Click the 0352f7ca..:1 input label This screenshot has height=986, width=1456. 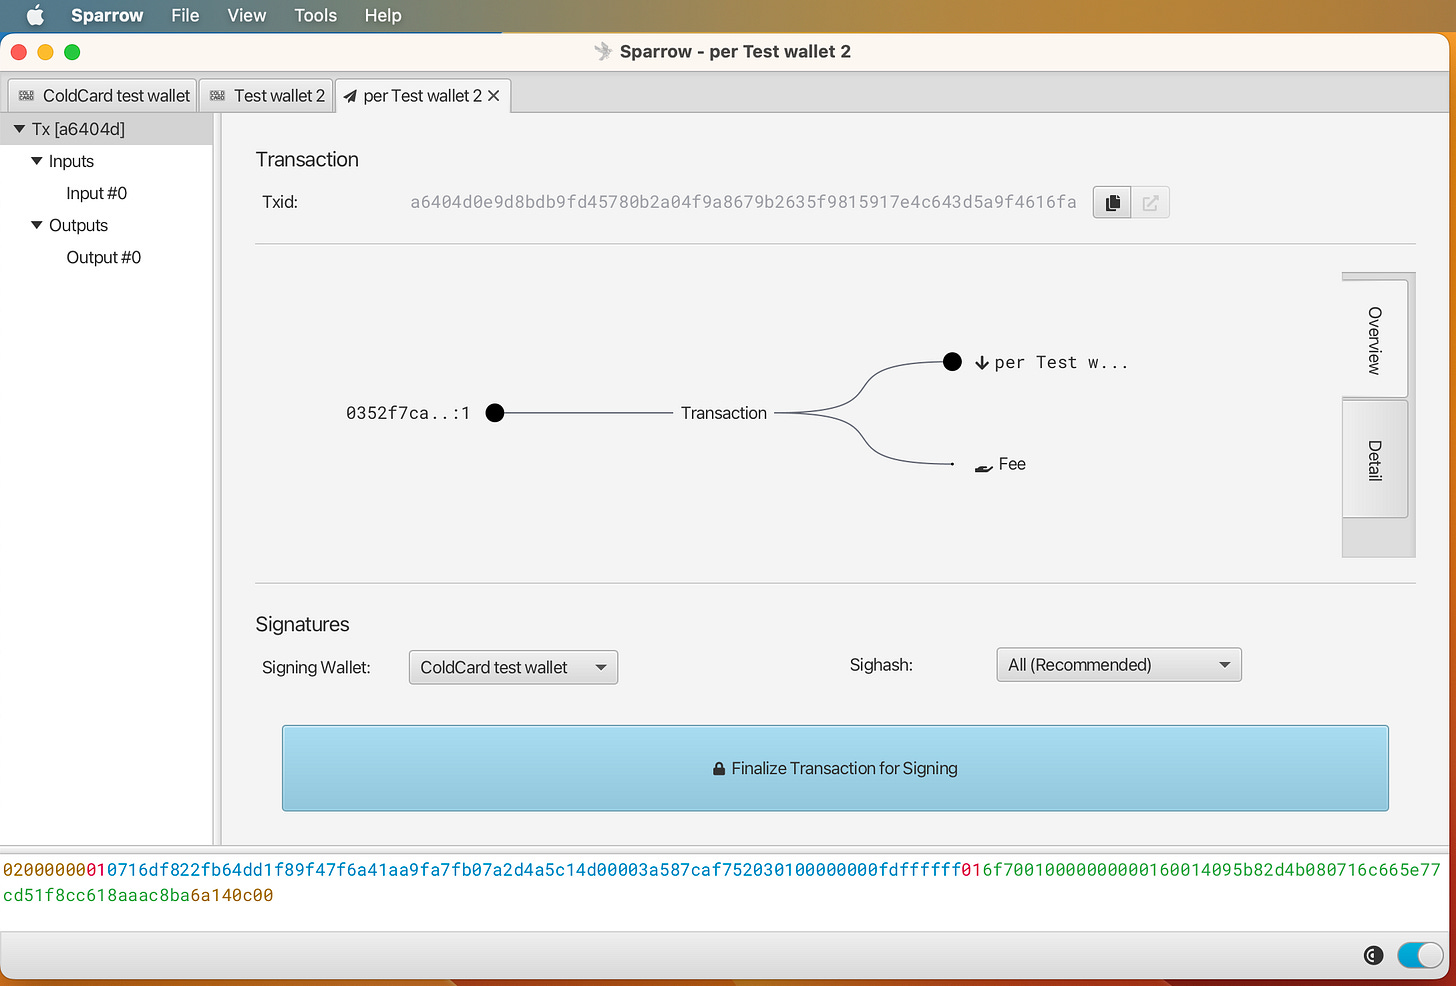click(x=408, y=413)
